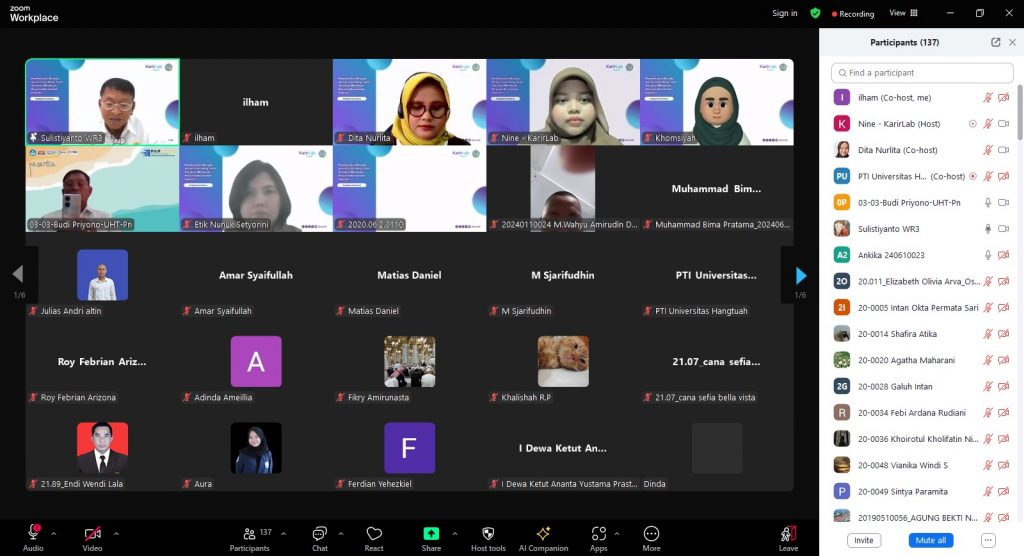The width and height of the screenshot is (1024, 556).
Task: Click the Mute all button
Action: coord(930,540)
